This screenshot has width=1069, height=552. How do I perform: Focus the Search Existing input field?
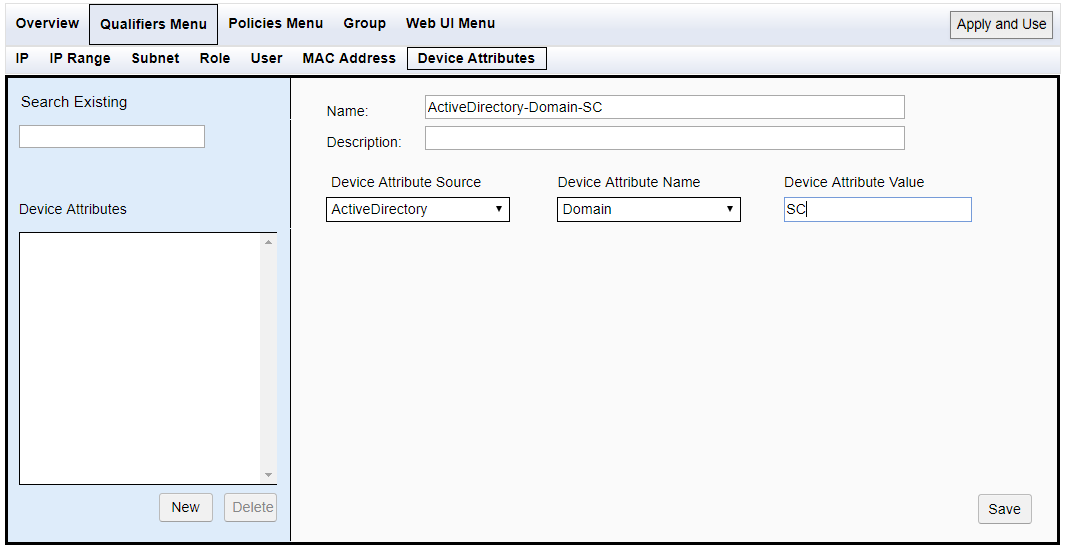(x=112, y=136)
